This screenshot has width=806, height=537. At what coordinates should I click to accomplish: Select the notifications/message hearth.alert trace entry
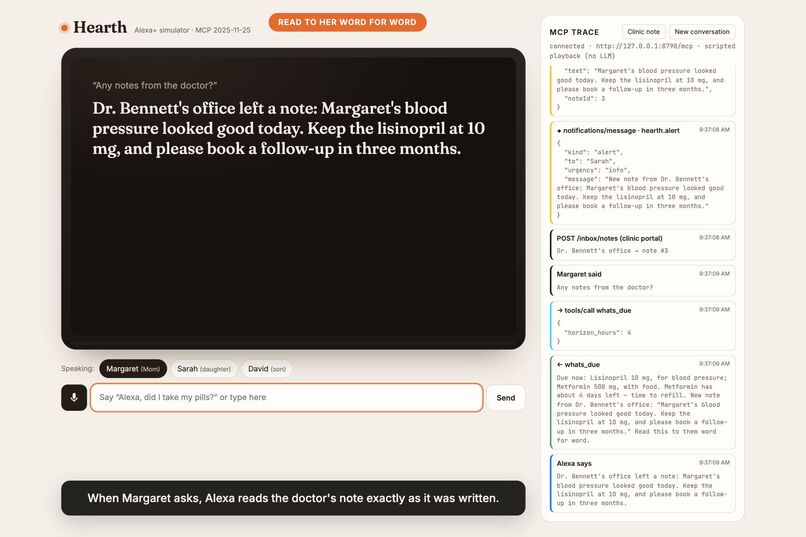(x=643, y=173)
